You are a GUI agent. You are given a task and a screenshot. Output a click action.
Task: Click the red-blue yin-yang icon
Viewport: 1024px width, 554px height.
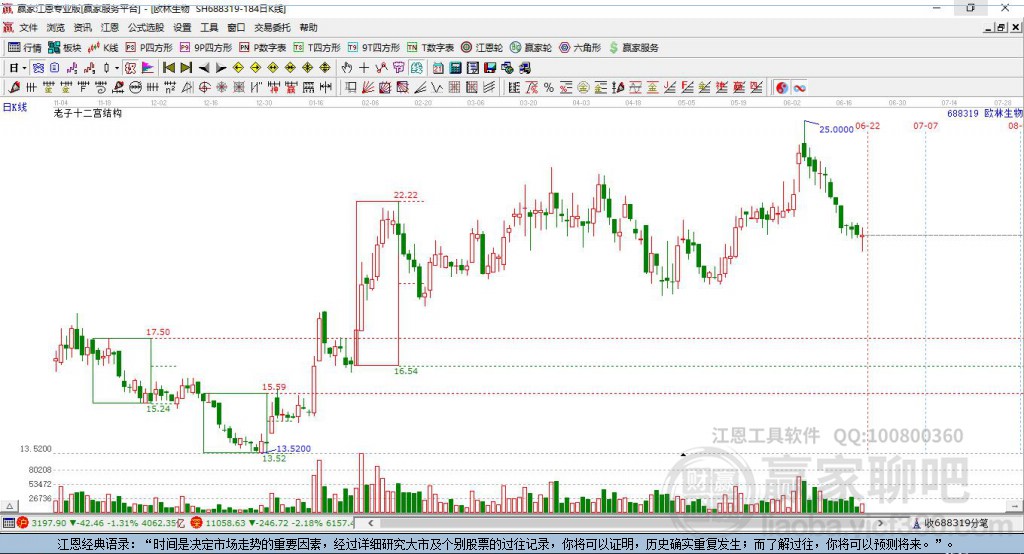(x=782, y=87)
